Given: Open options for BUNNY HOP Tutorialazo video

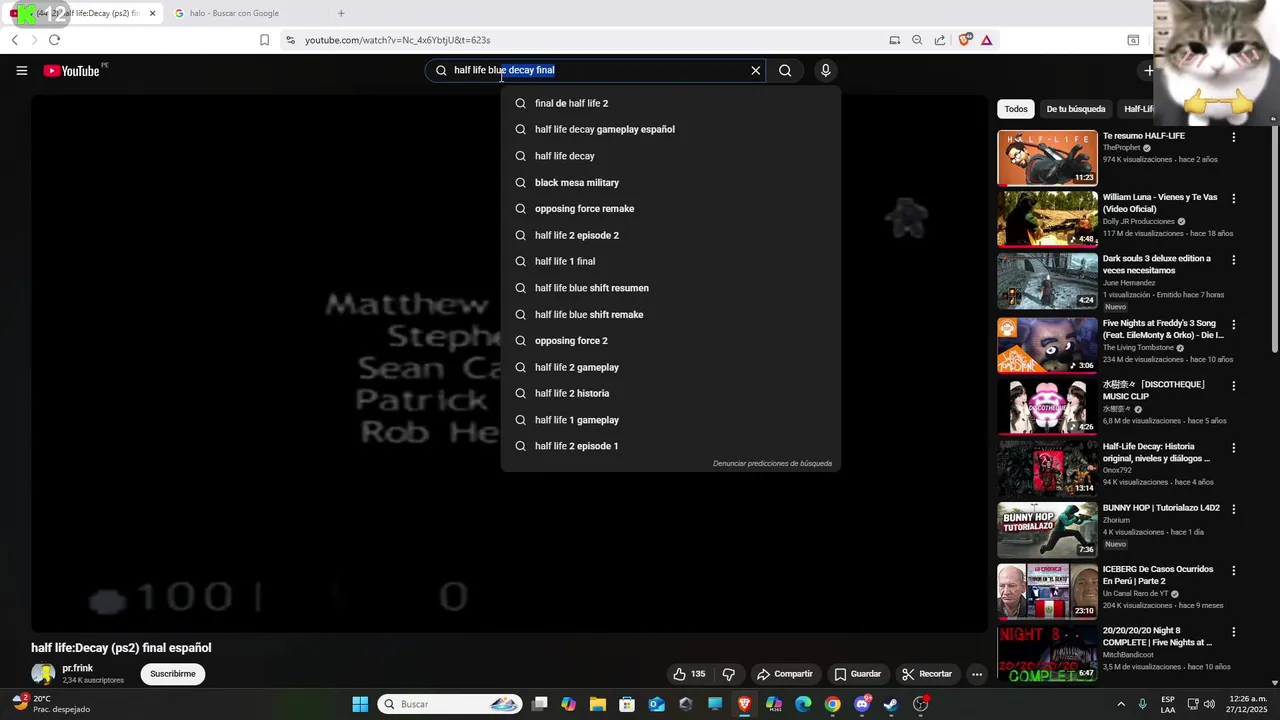Looking at the screenshot, I should click(1233, 508).
